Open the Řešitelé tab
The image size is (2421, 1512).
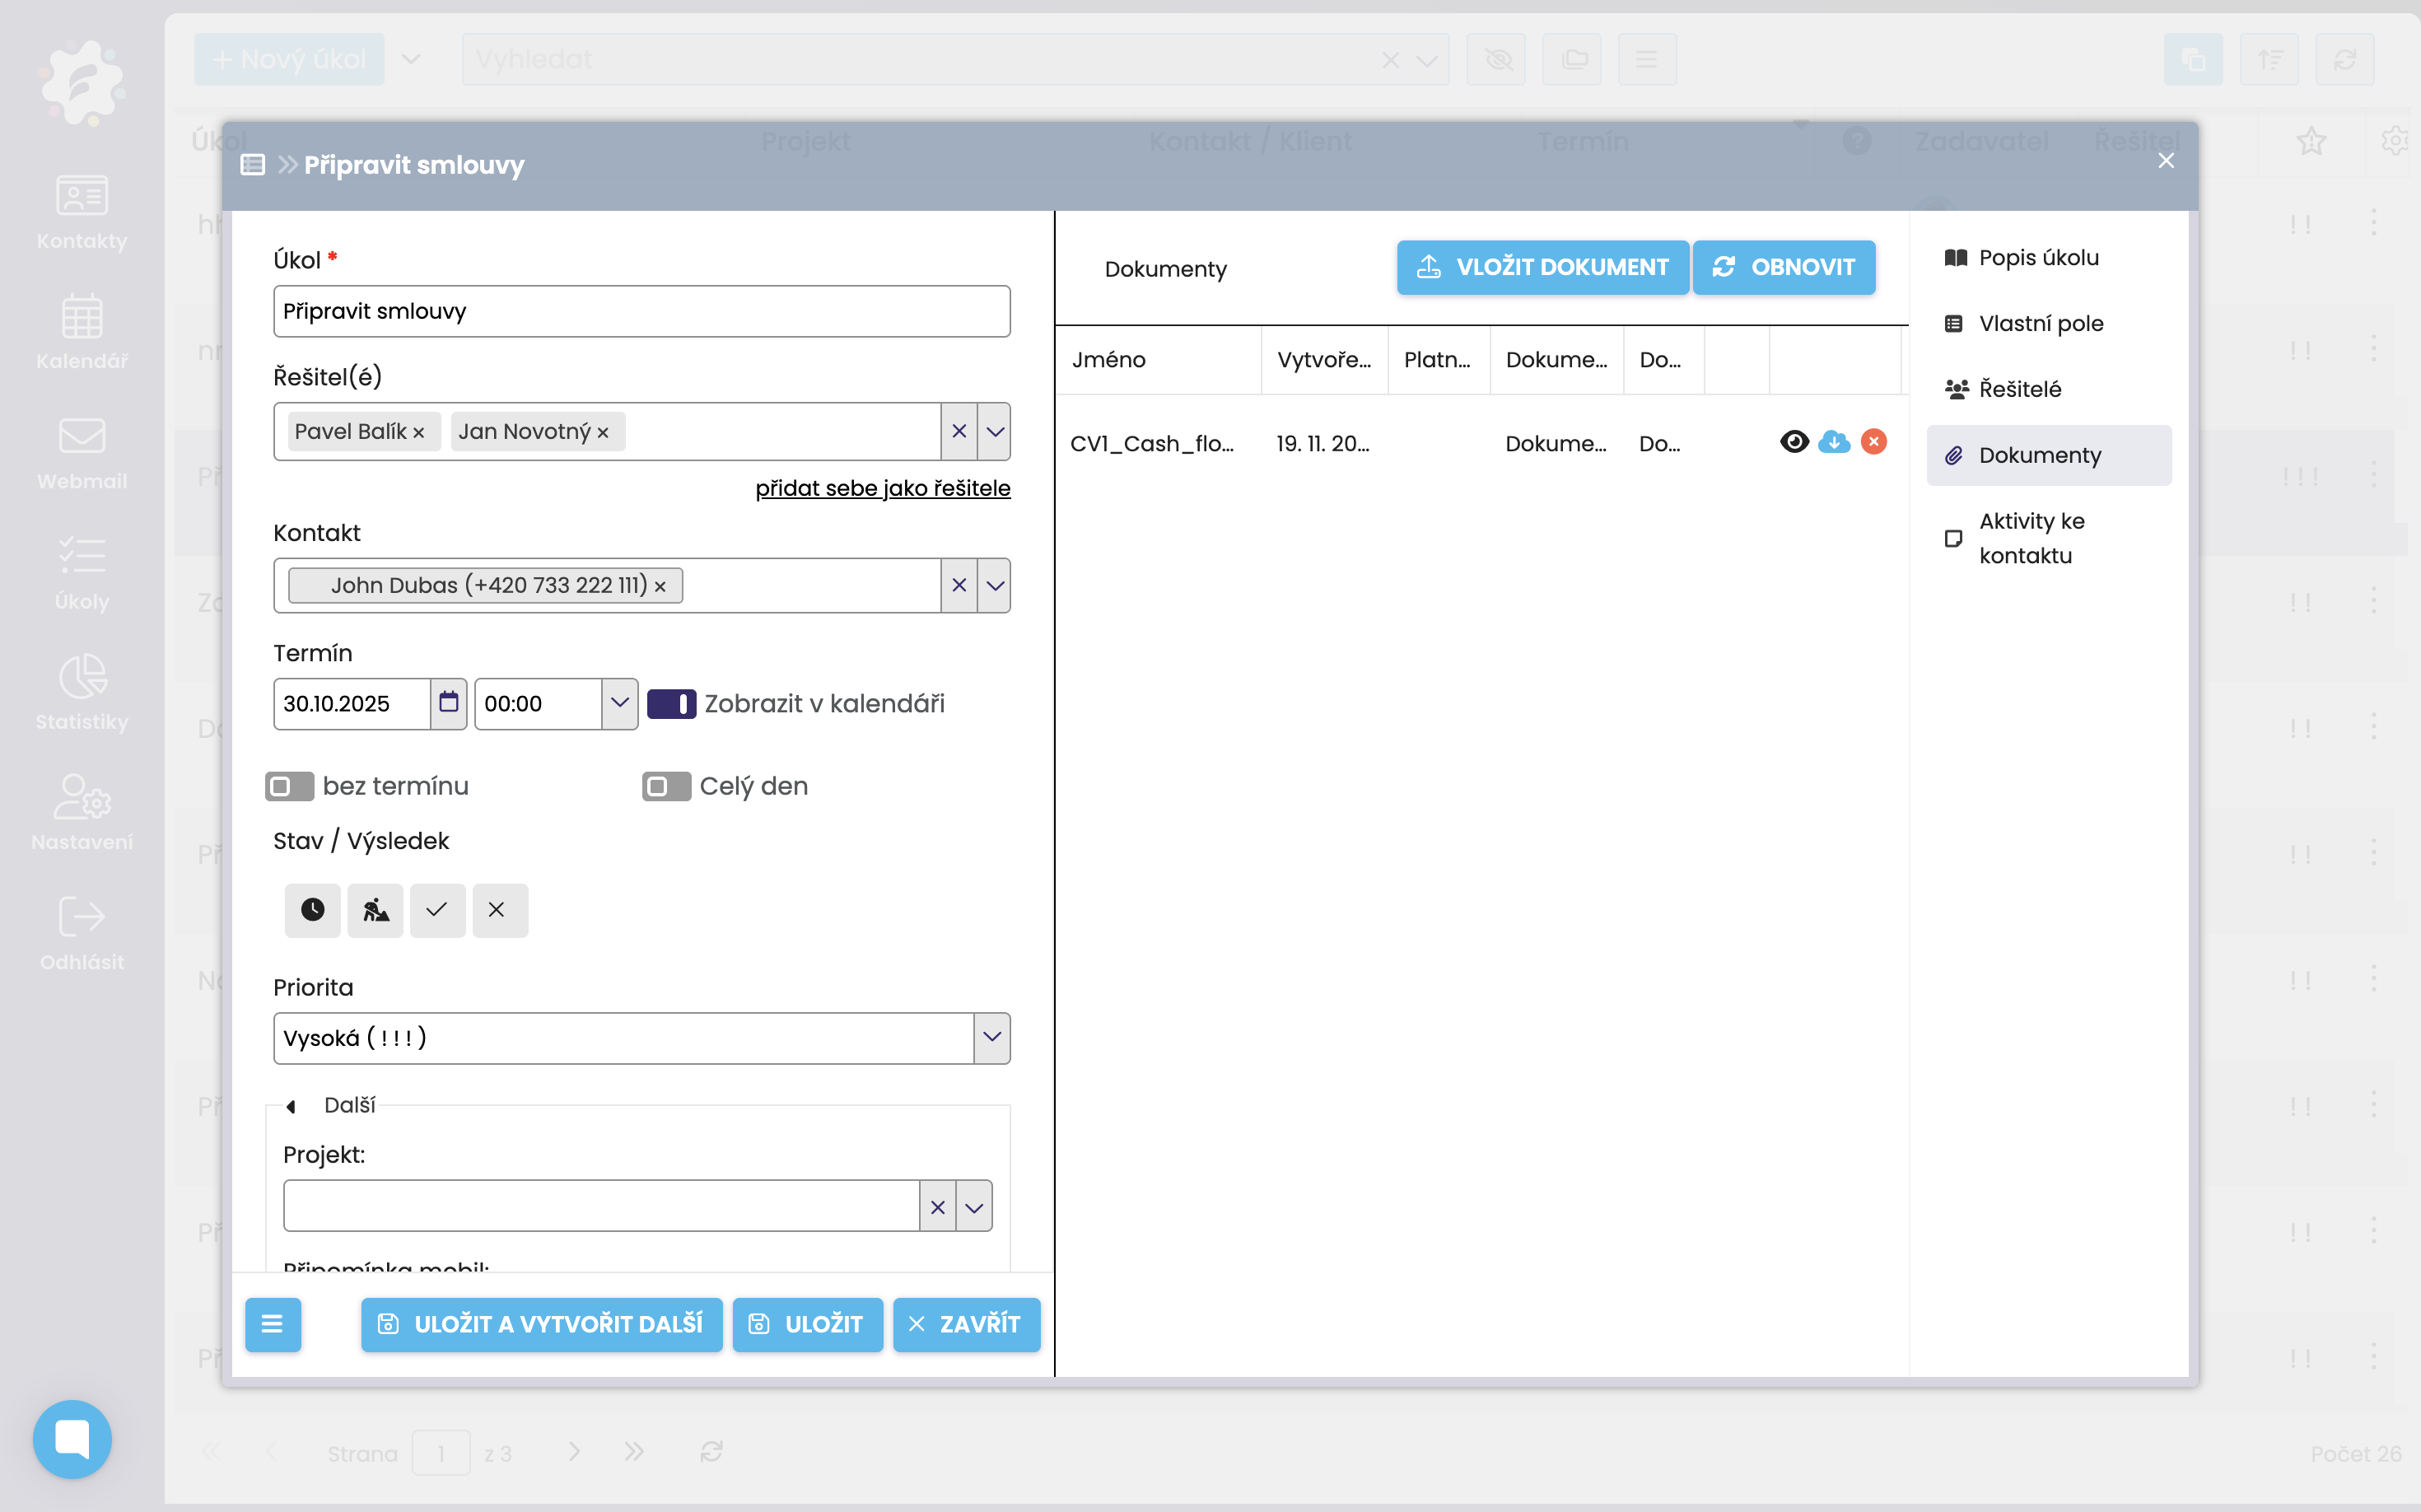pos(2019,389)
